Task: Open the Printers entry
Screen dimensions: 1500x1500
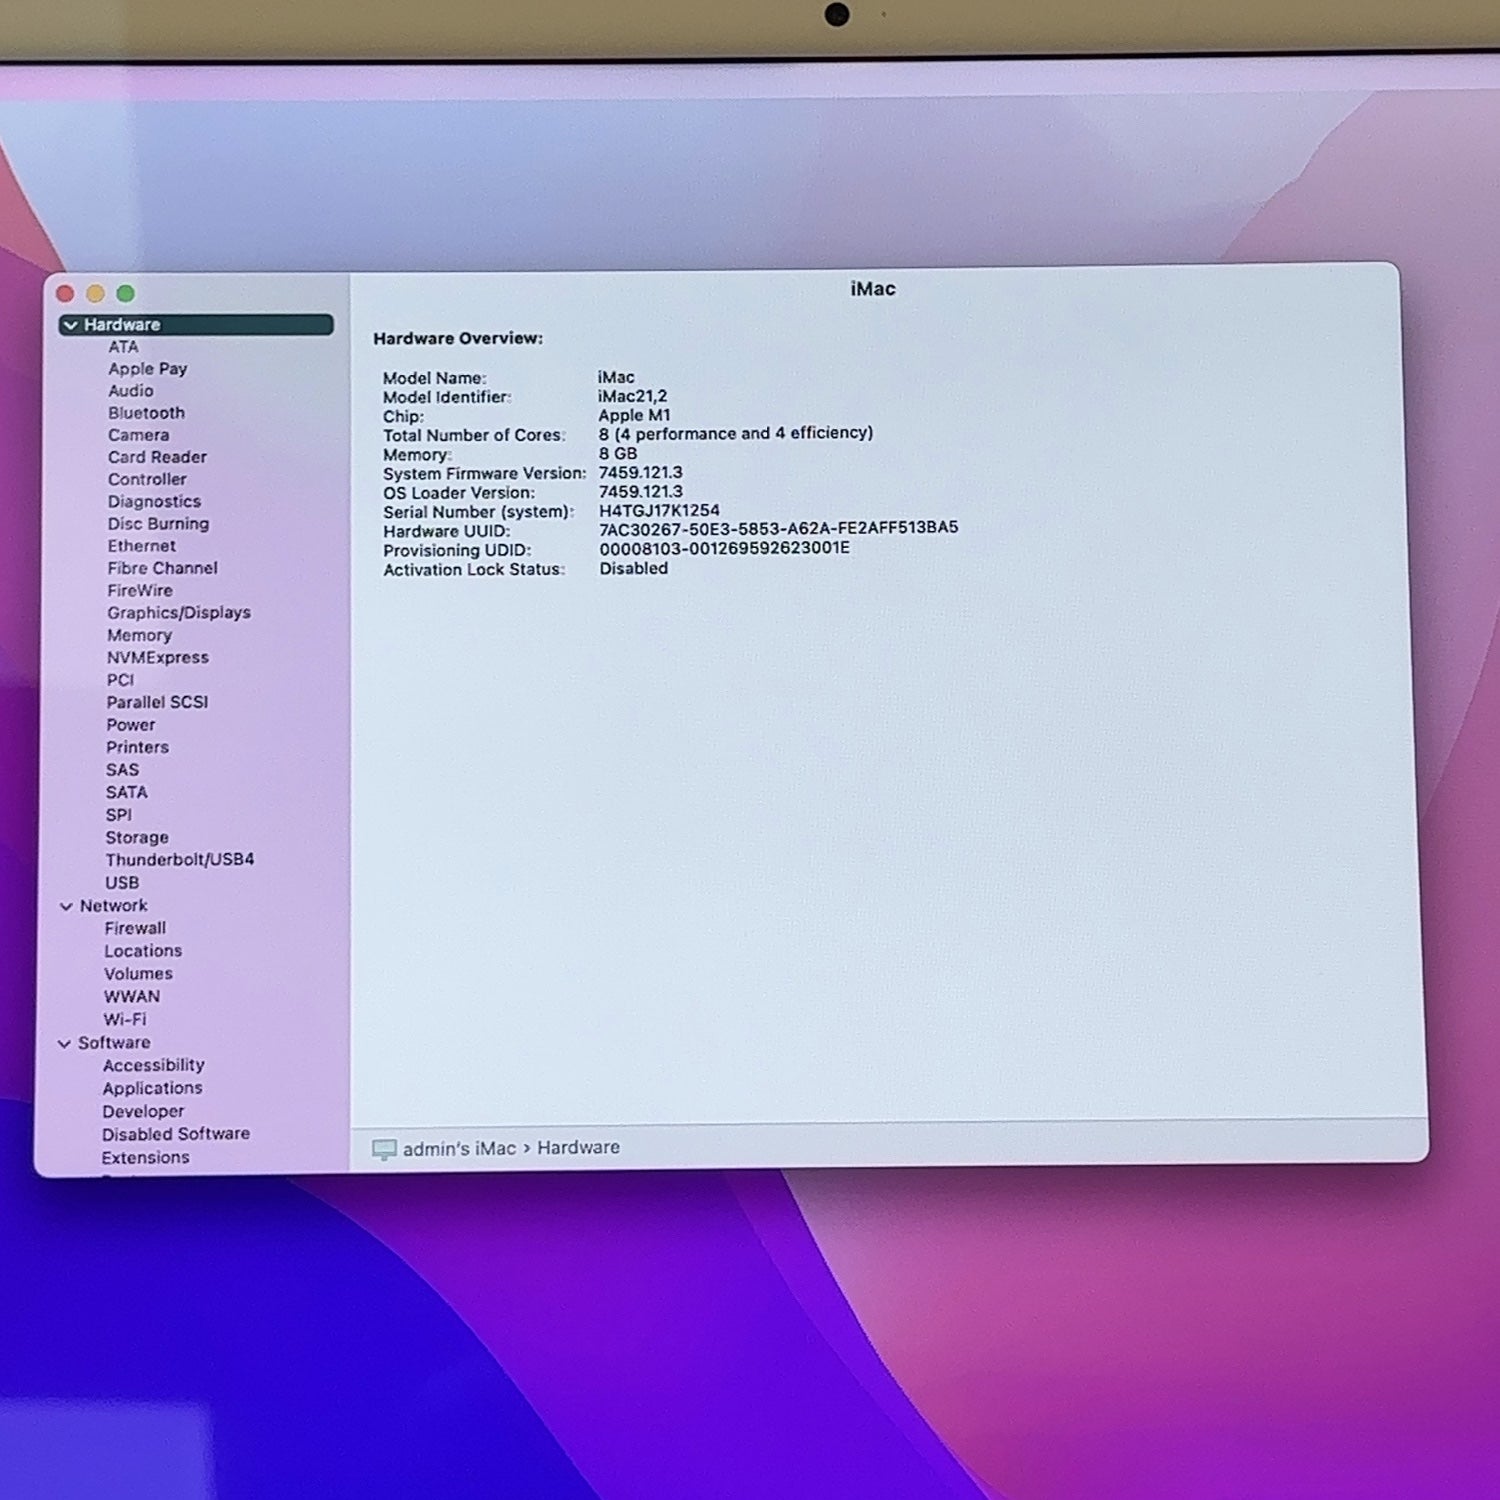Action: click(137, 747)
